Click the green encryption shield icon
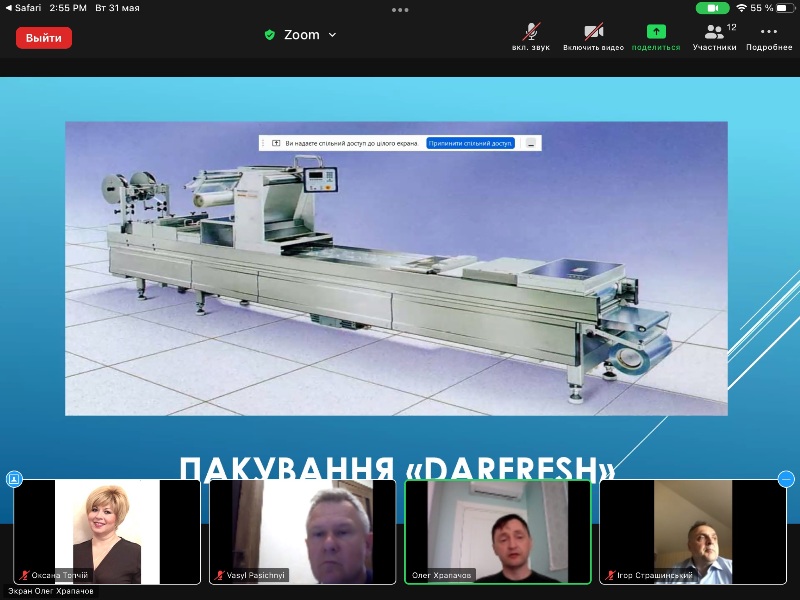Screen dimensions: 800x600 [269, 35]
